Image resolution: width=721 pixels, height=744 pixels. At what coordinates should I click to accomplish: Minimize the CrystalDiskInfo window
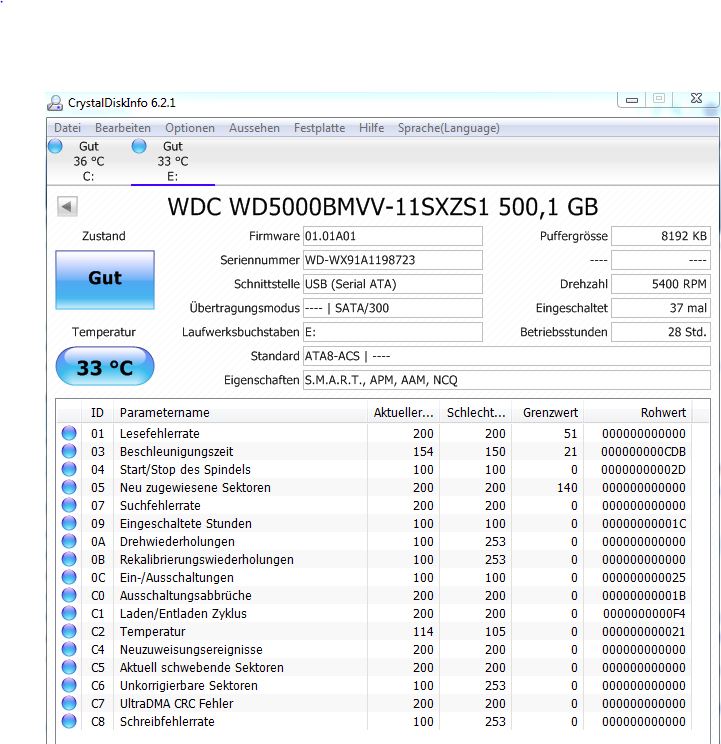[631, 99]
